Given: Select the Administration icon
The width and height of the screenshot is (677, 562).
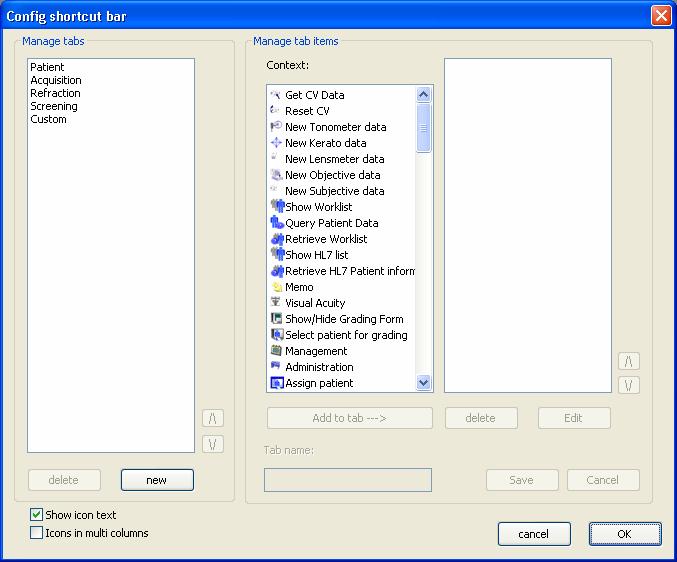Looking at the screenshot, I should 276,366.
